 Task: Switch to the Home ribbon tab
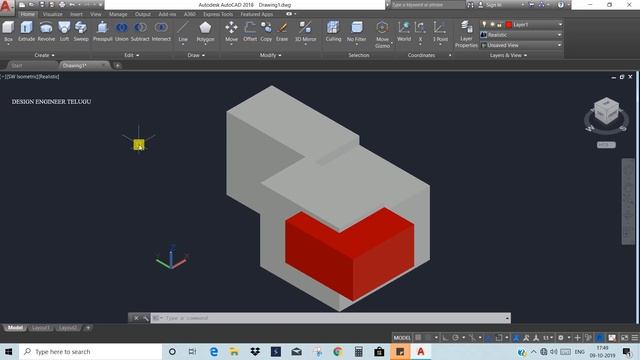(x=28, y=14)
